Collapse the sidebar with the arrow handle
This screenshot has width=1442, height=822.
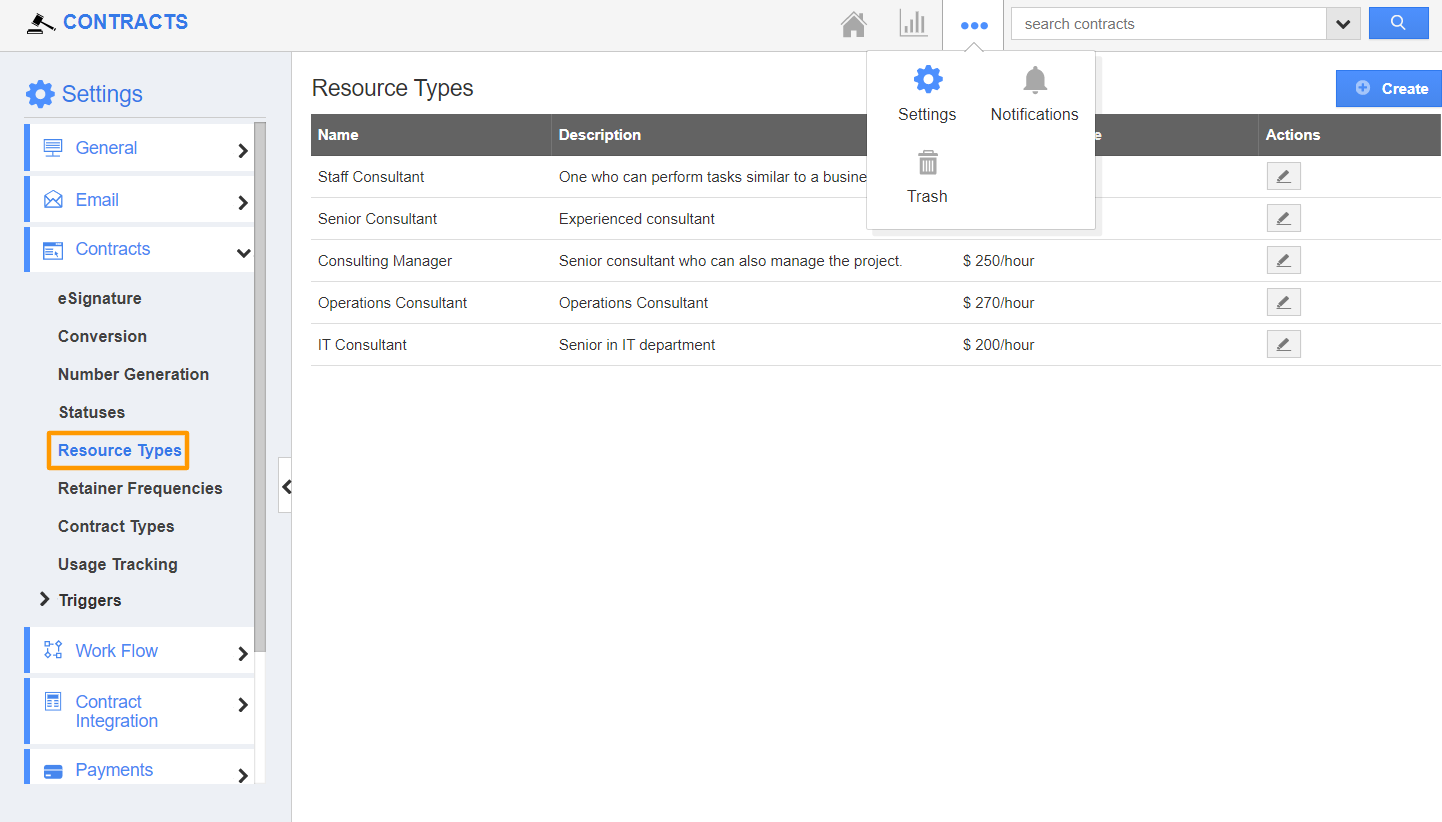coord(286,486)
